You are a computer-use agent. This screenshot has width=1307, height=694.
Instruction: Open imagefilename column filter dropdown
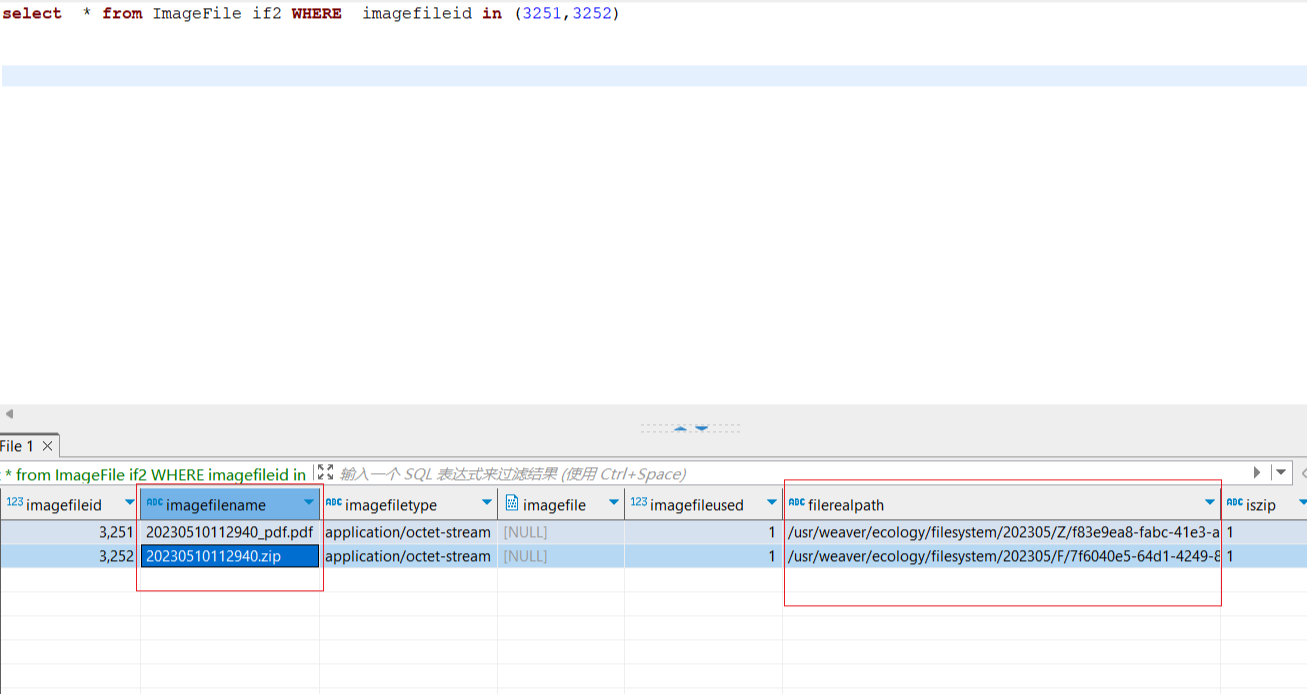point(309,503)
